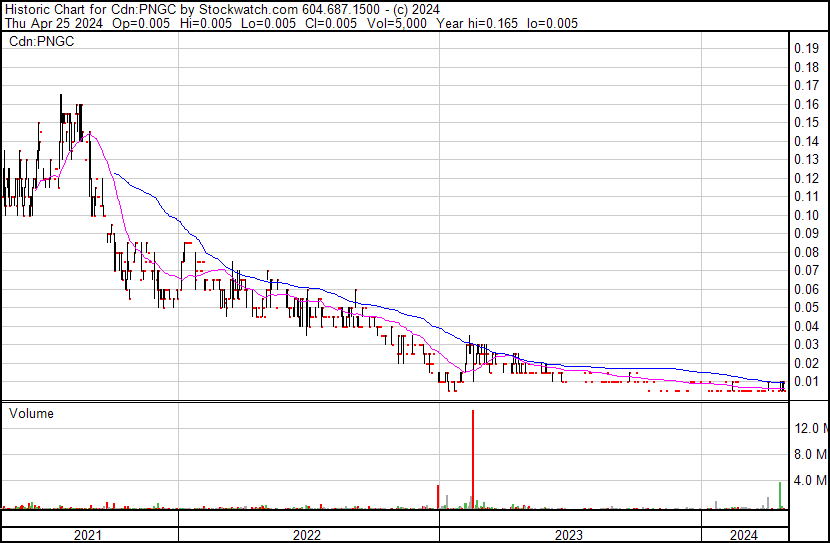Click the Stockwatch.com text in the header
830x543 pixels.
[x=250, y=8]
